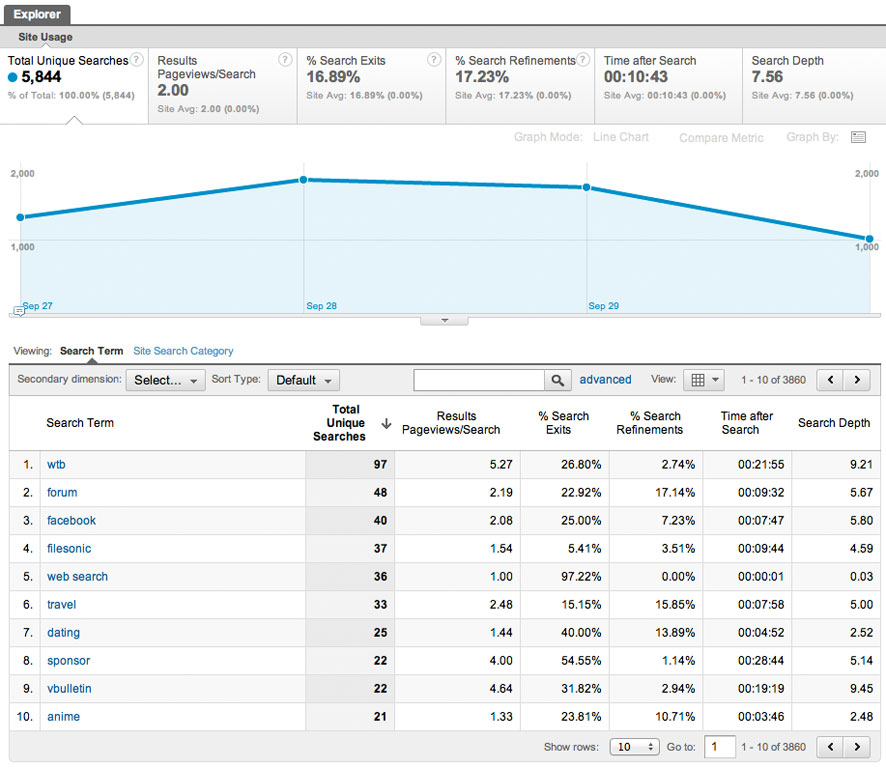This screenshot has height=768, width=886.
Task: Click the help icon on % Search Refinements
Action: (x=583, y=59)
